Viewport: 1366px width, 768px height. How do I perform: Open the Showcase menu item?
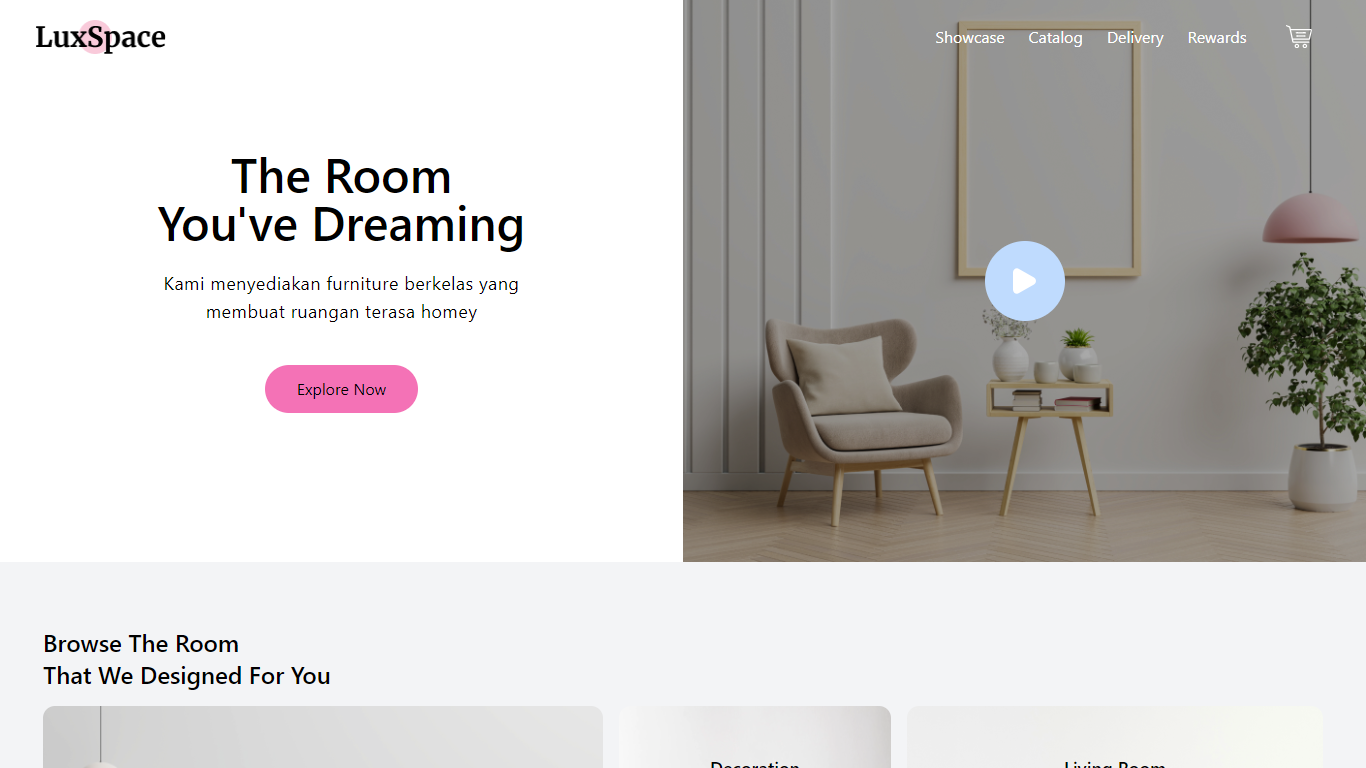[x=969, y=38]
